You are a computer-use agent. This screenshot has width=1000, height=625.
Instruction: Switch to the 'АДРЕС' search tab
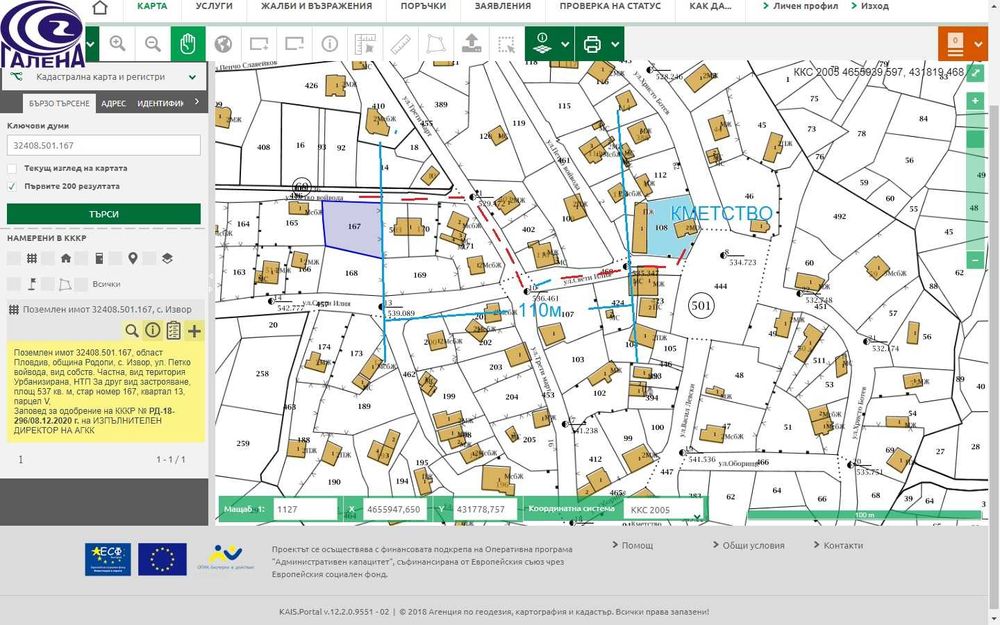114,103
